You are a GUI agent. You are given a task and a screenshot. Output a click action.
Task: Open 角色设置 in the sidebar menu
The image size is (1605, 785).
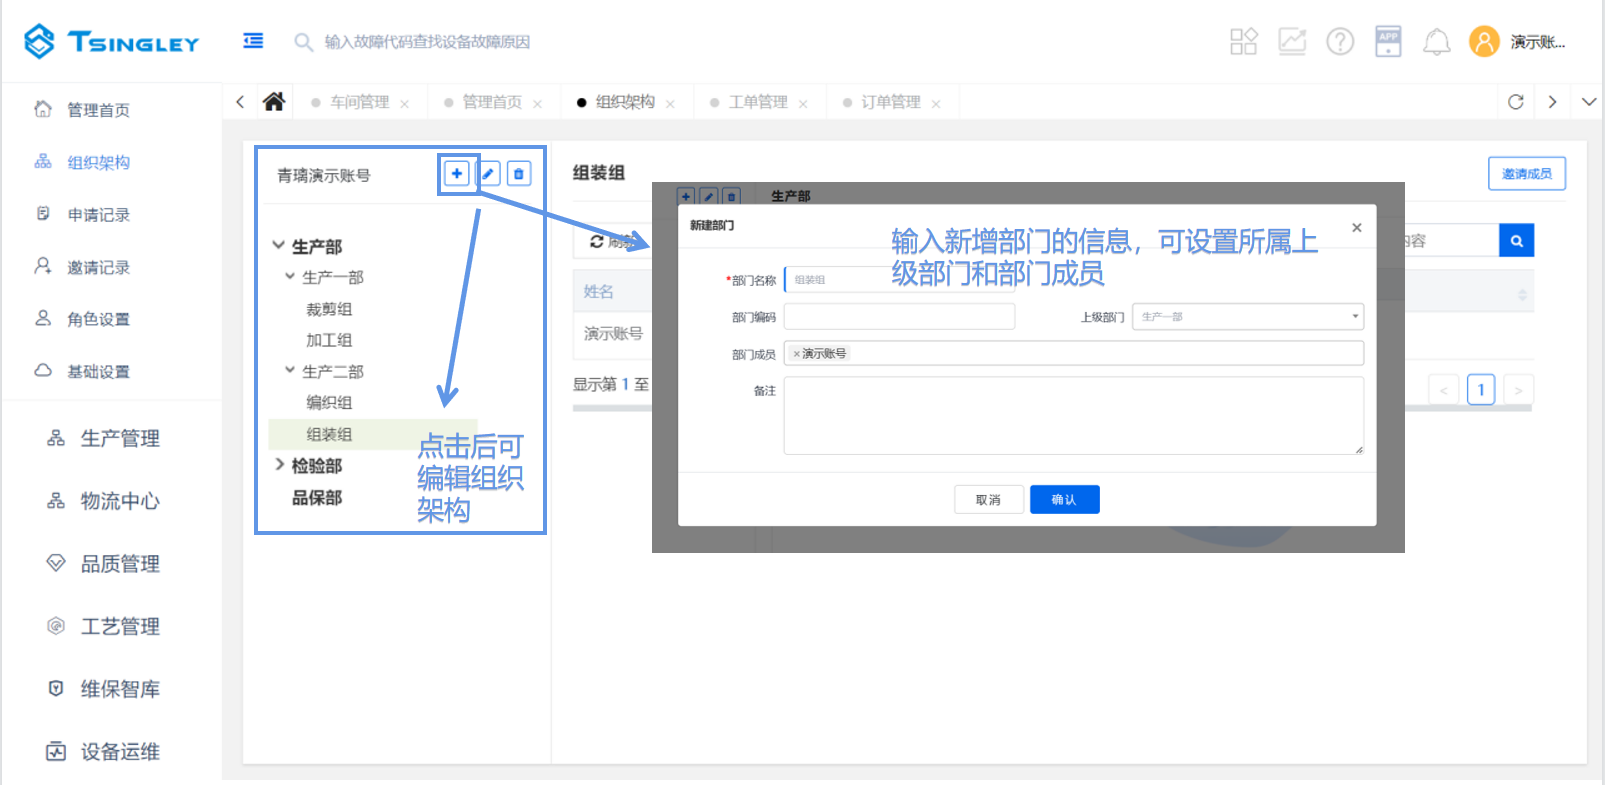(x=98, y=319)
